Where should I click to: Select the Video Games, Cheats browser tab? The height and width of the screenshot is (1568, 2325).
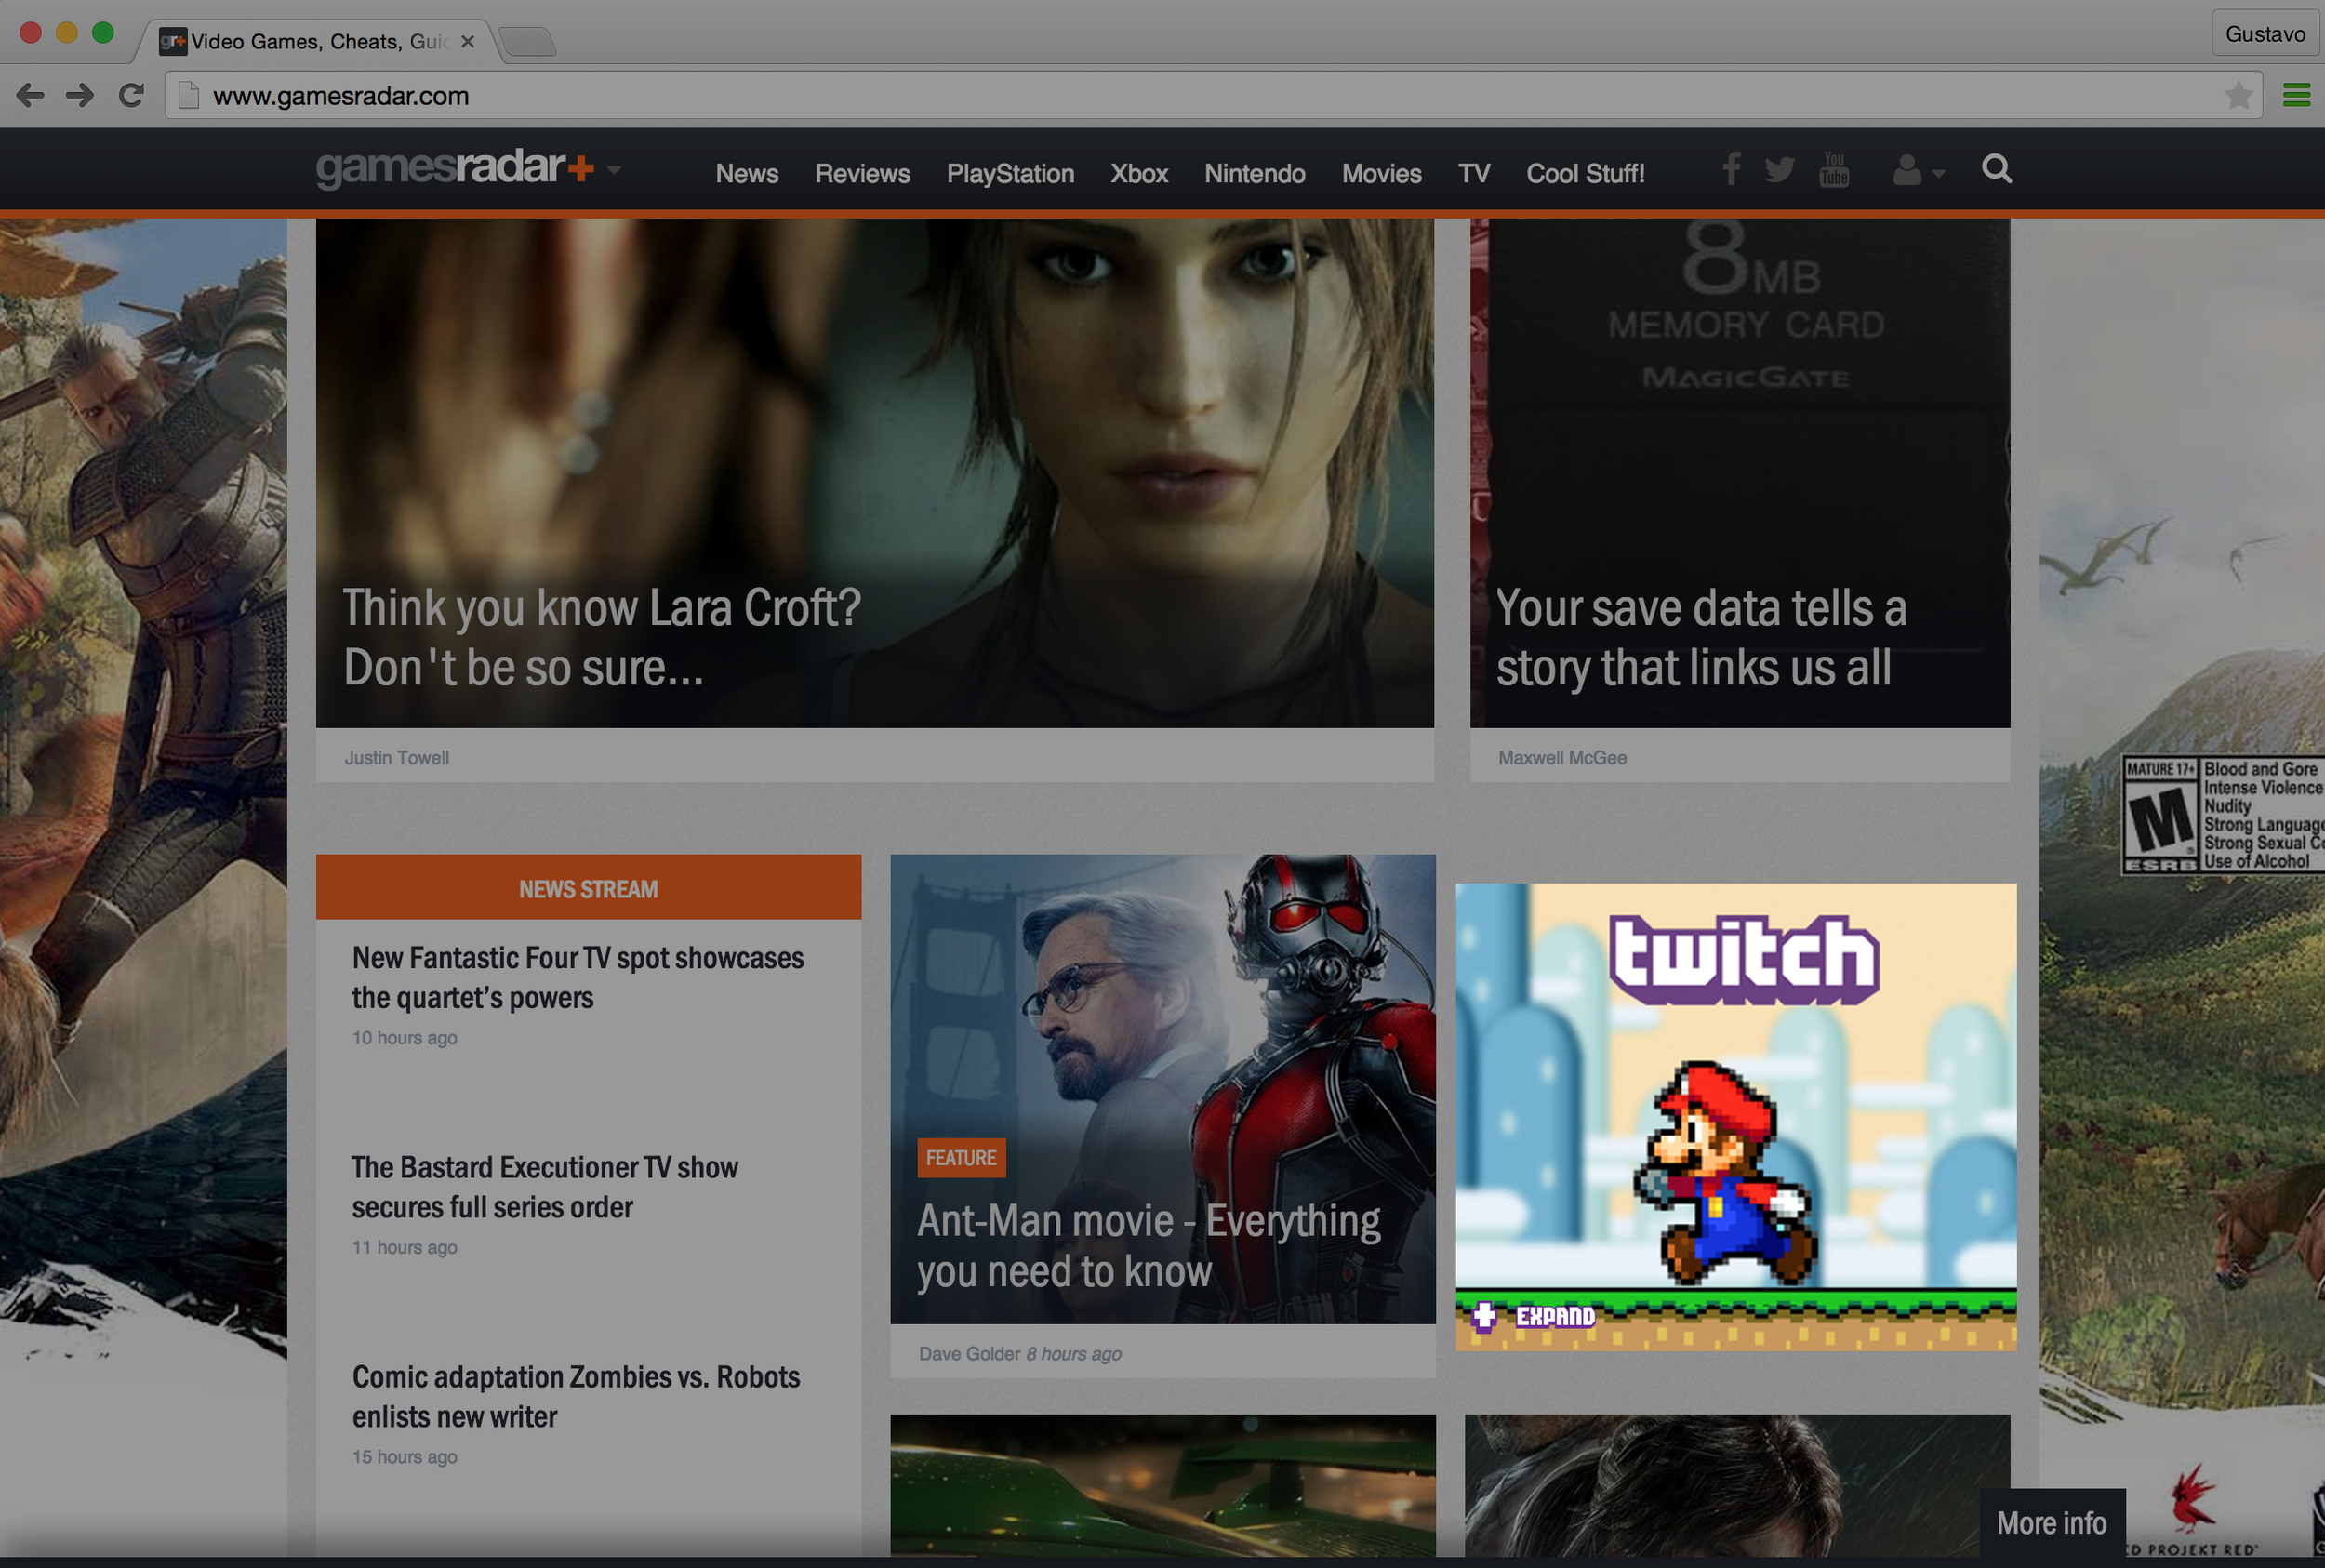[x=318, y=41]
